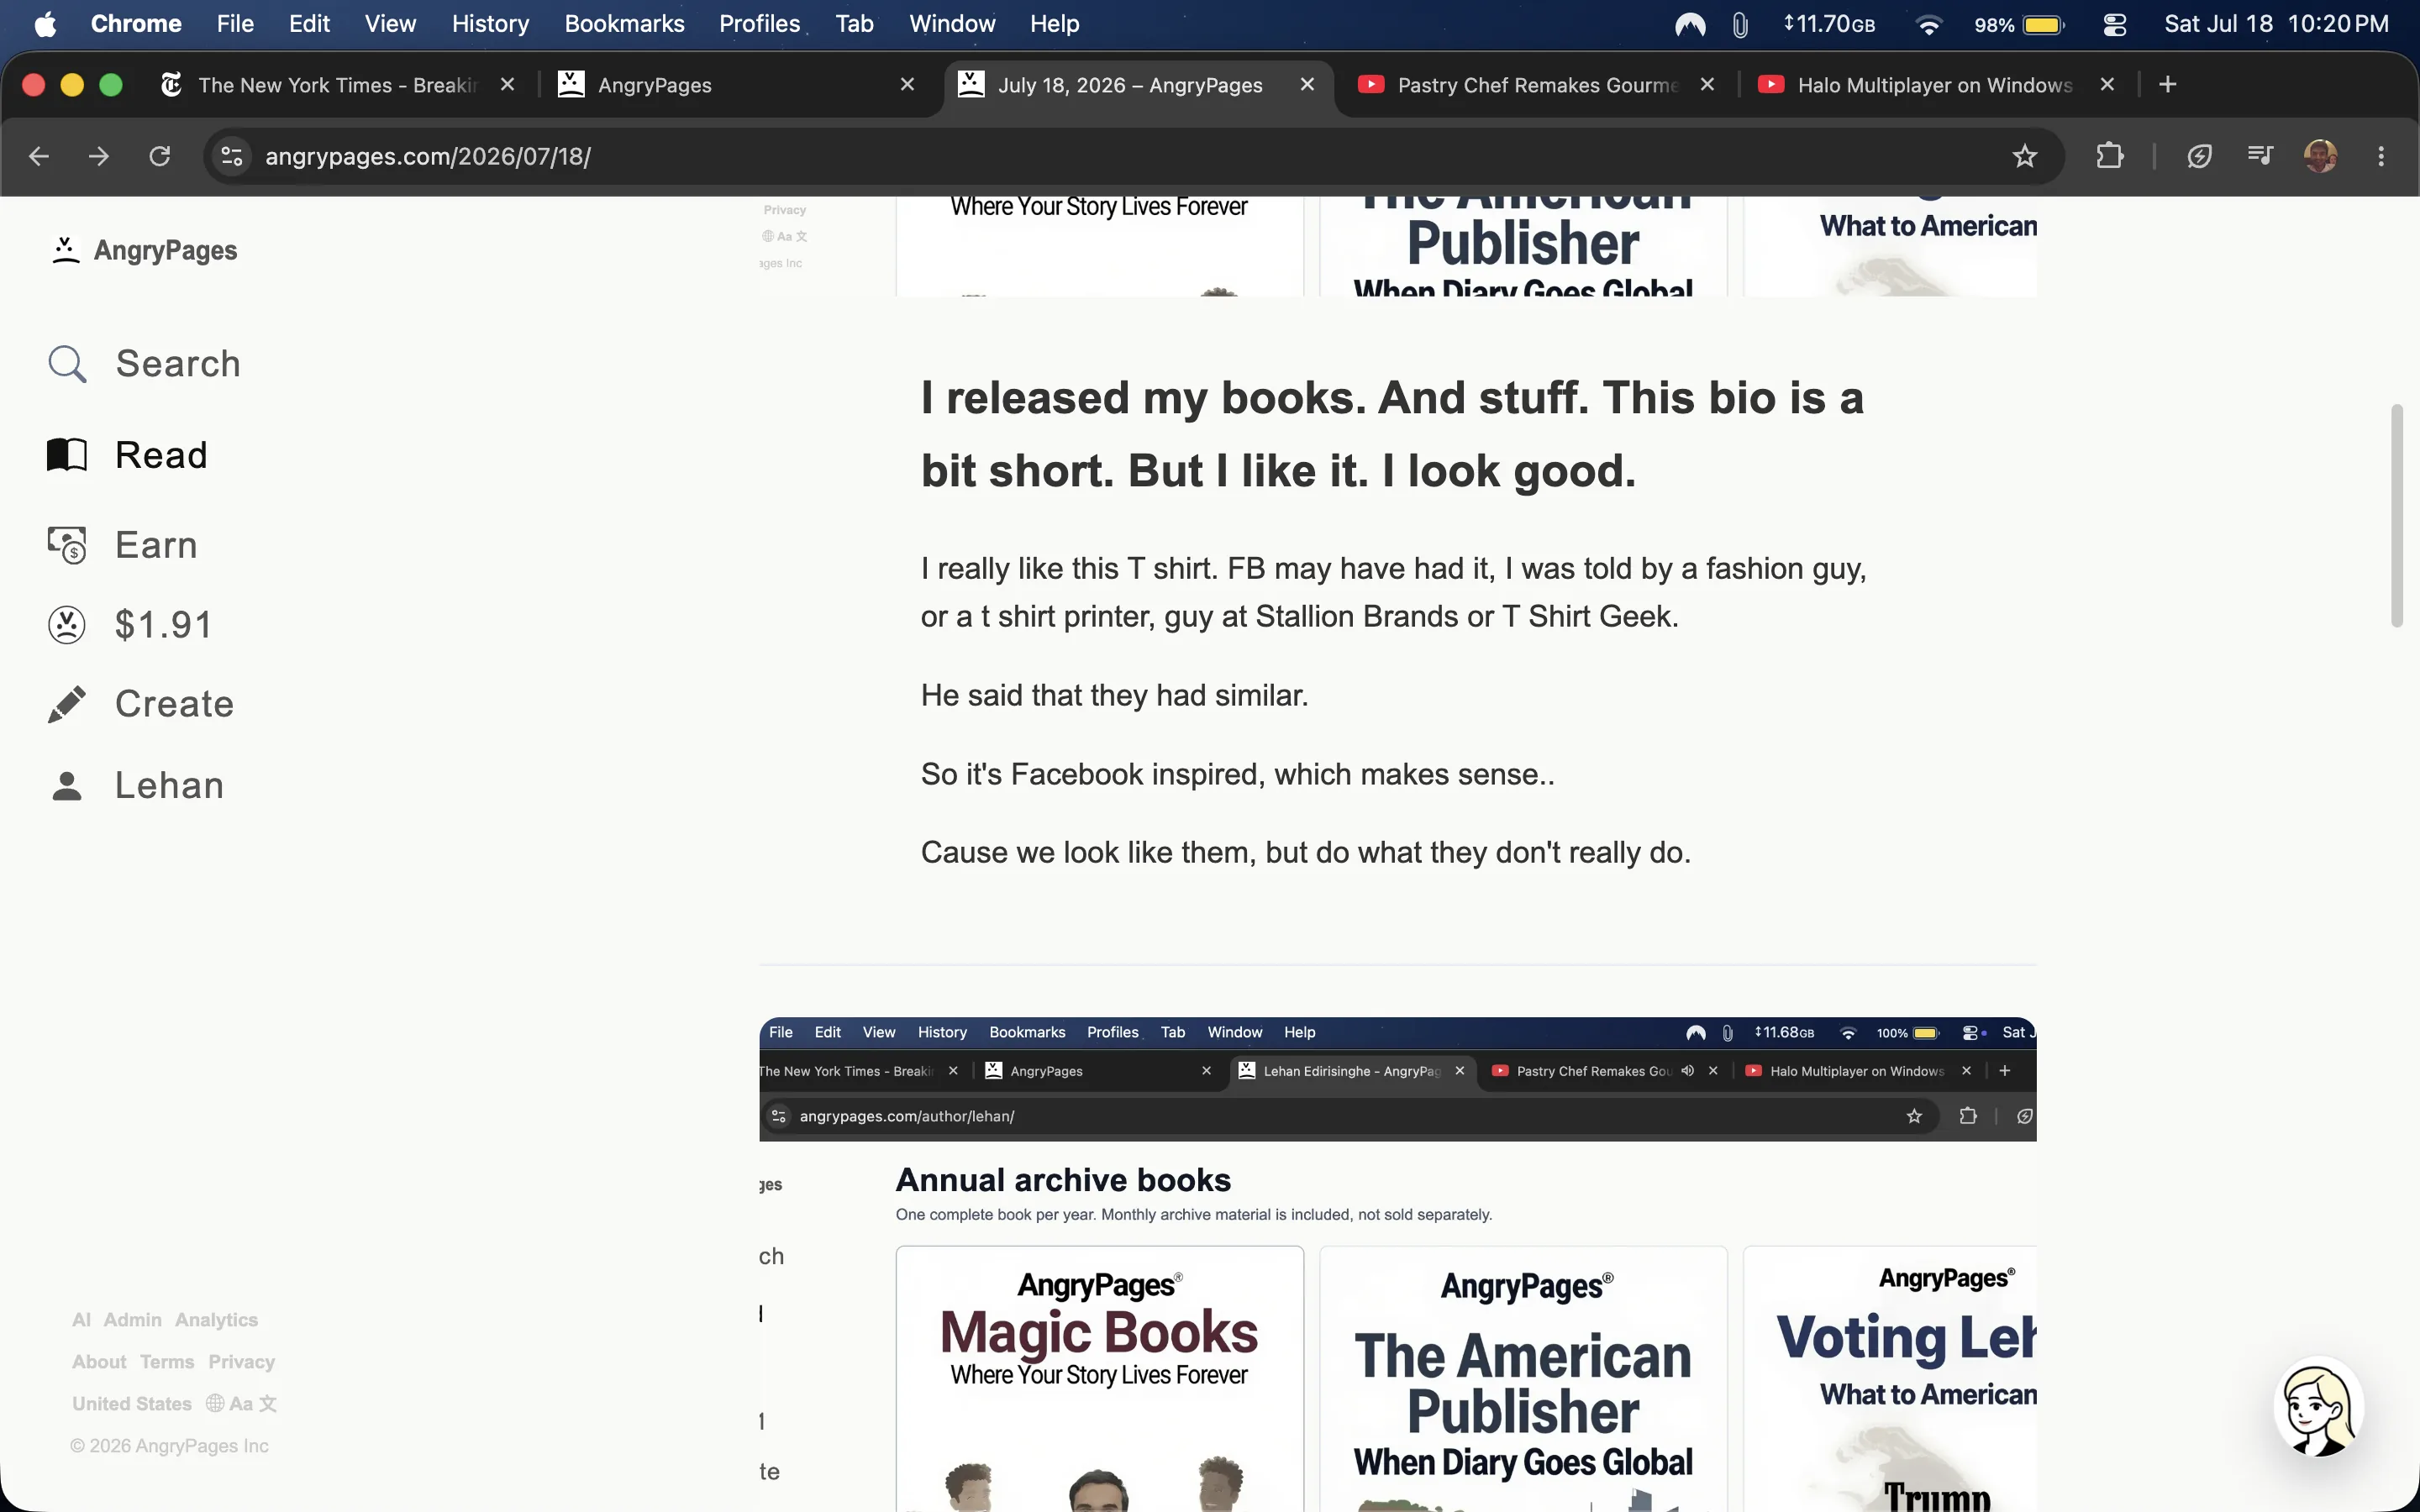
Task: Open macOS Control Center toggle icon
Action: (2114, 24)
